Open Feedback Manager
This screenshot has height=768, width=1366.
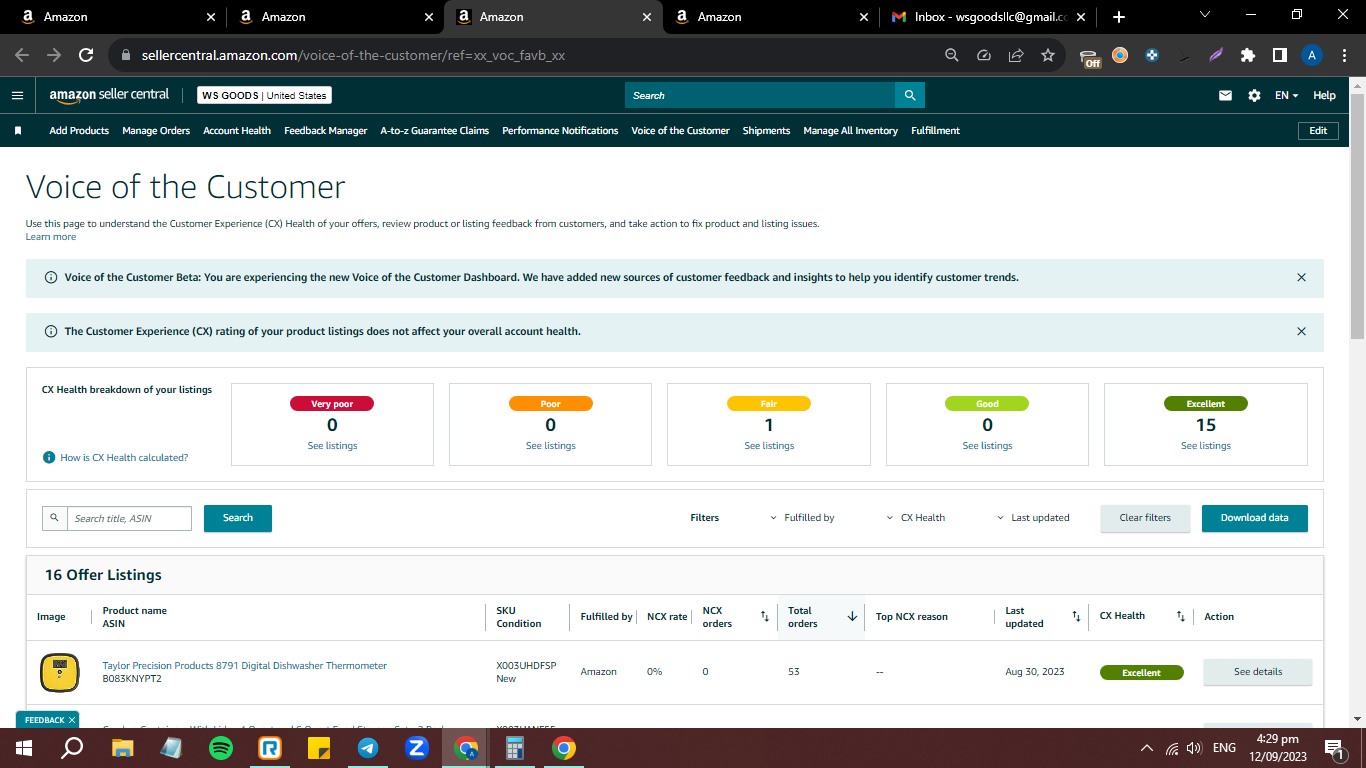[x=326, y=131]
